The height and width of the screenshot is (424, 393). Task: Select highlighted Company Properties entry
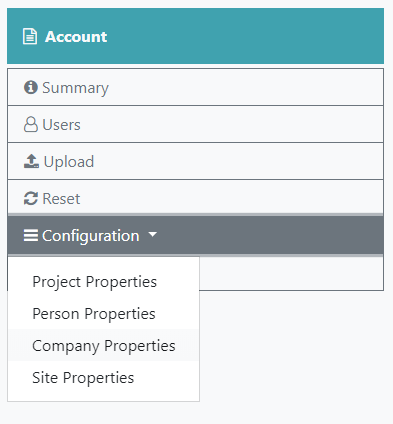point(104,346)
